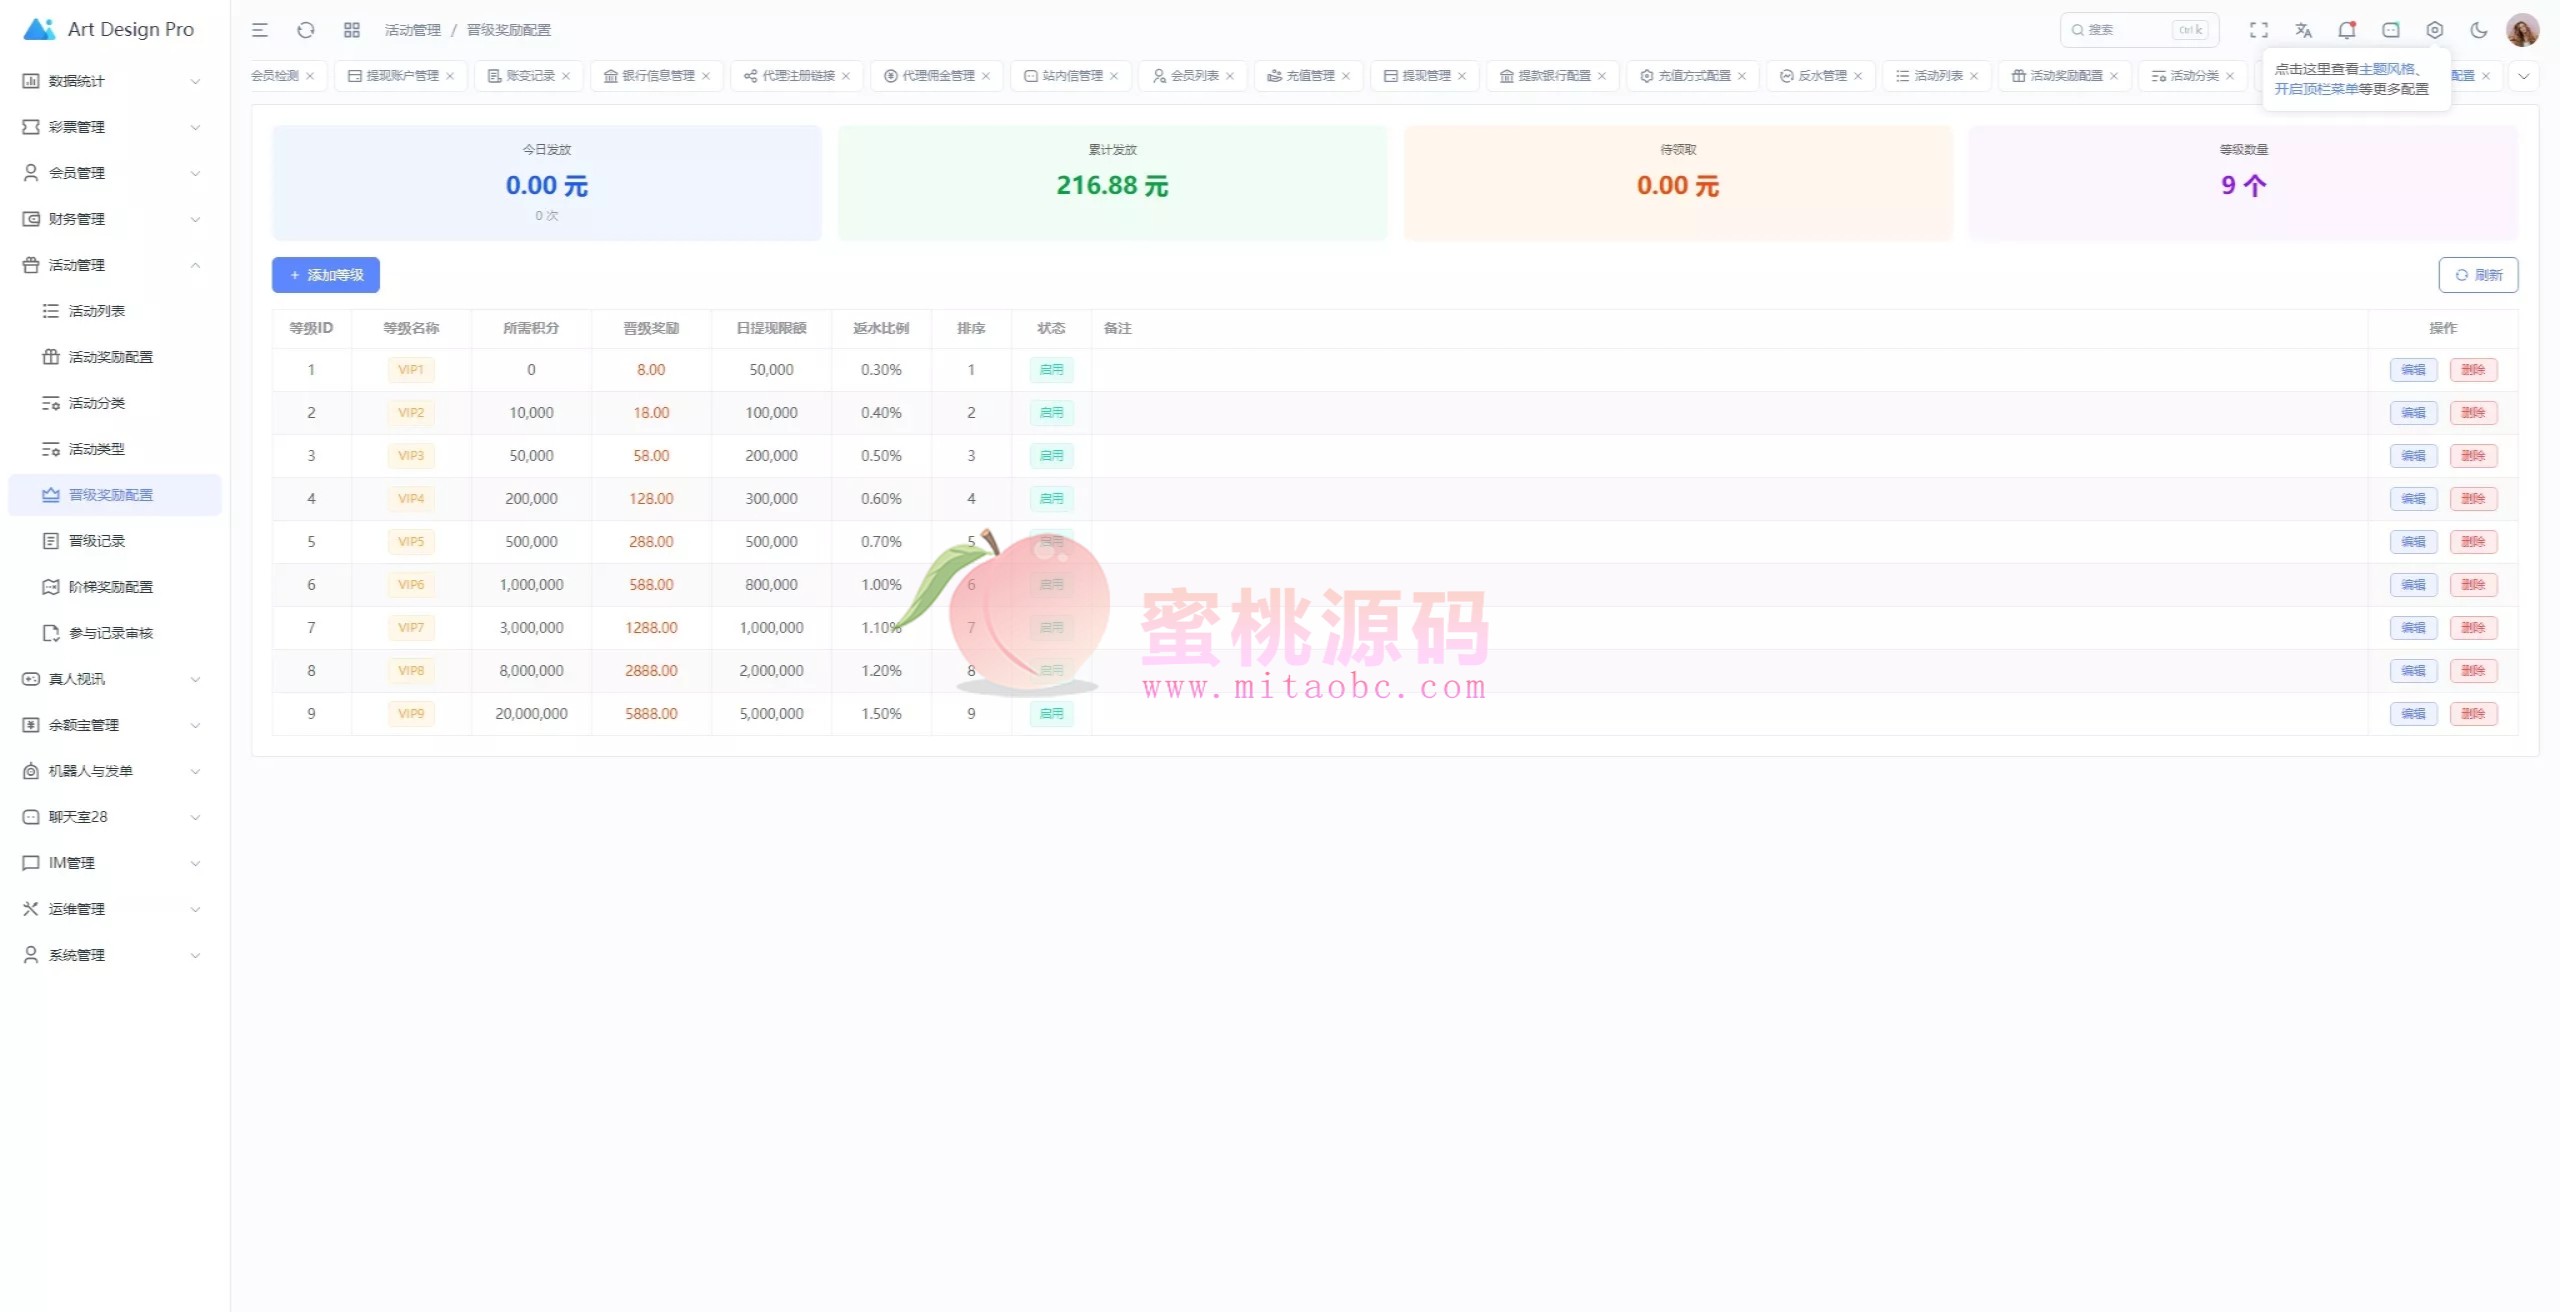Enter fullscreen mode via header icon
This screenshot has height=1312, width=2560.
tap(2259, 30)
